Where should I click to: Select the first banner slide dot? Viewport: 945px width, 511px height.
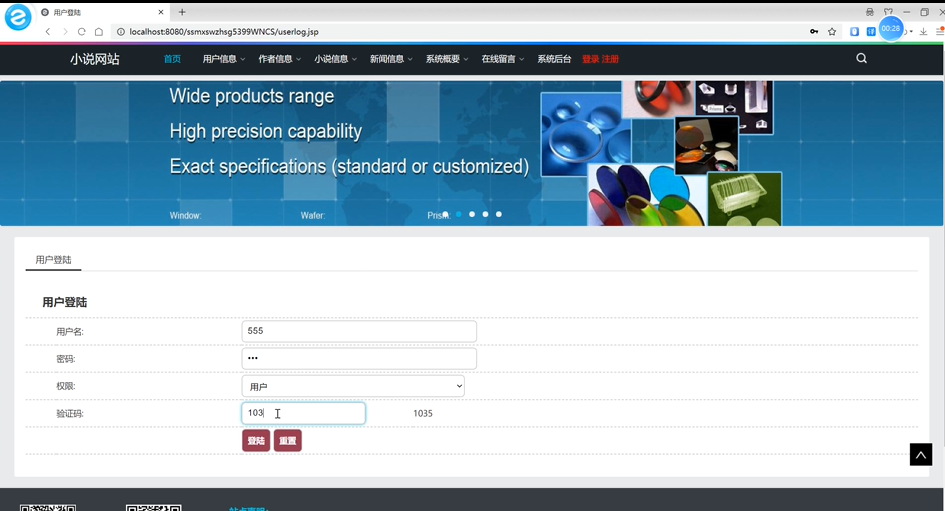coord(445,214)
